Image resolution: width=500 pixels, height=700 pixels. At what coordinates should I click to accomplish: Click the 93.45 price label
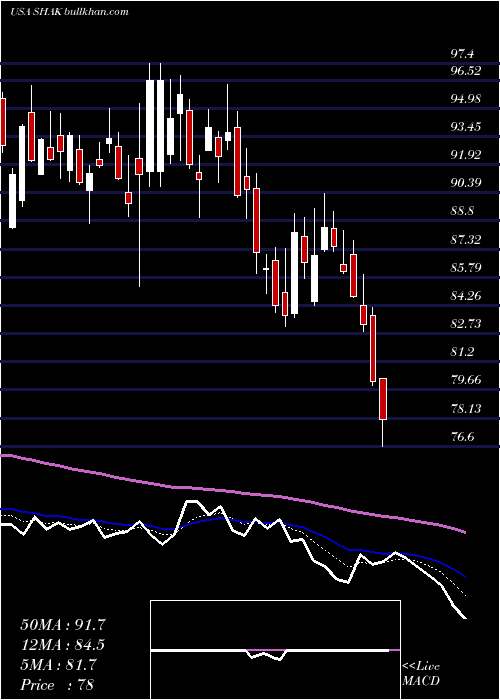pyautogui.click(x=466, y=127)
